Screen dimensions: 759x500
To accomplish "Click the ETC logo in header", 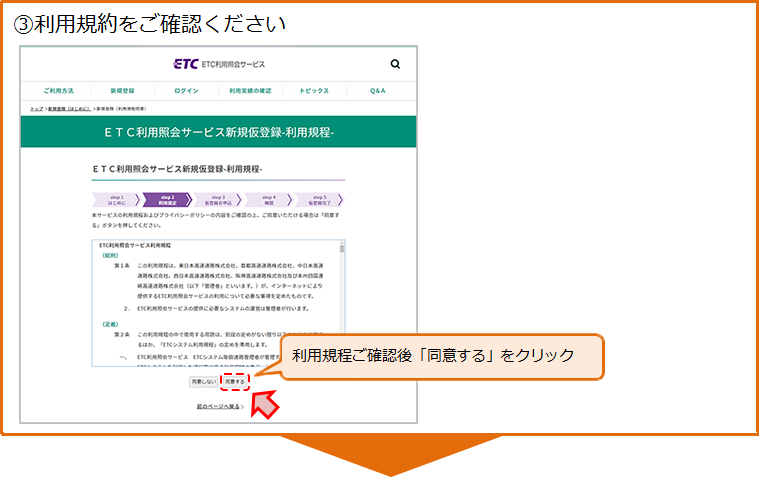I will 219,64.
